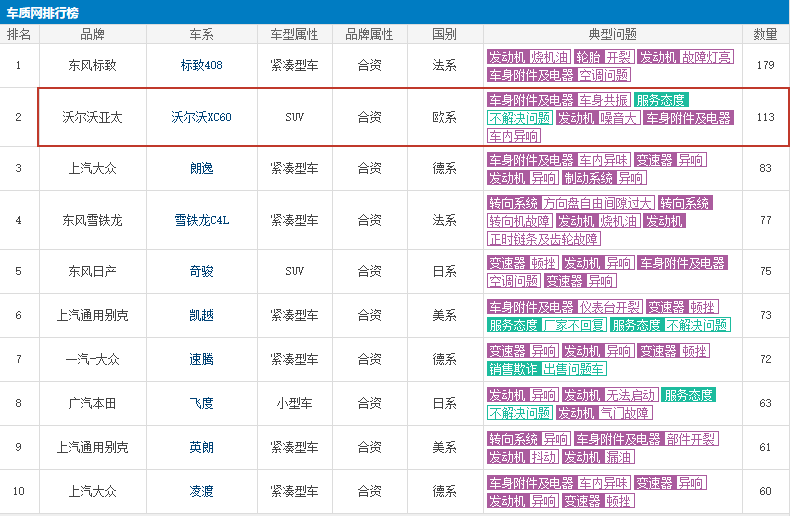Select the 转向系统 异响 tag for 英朗
The height and width of the screenshot is (516, 790).
click(529, 439)
